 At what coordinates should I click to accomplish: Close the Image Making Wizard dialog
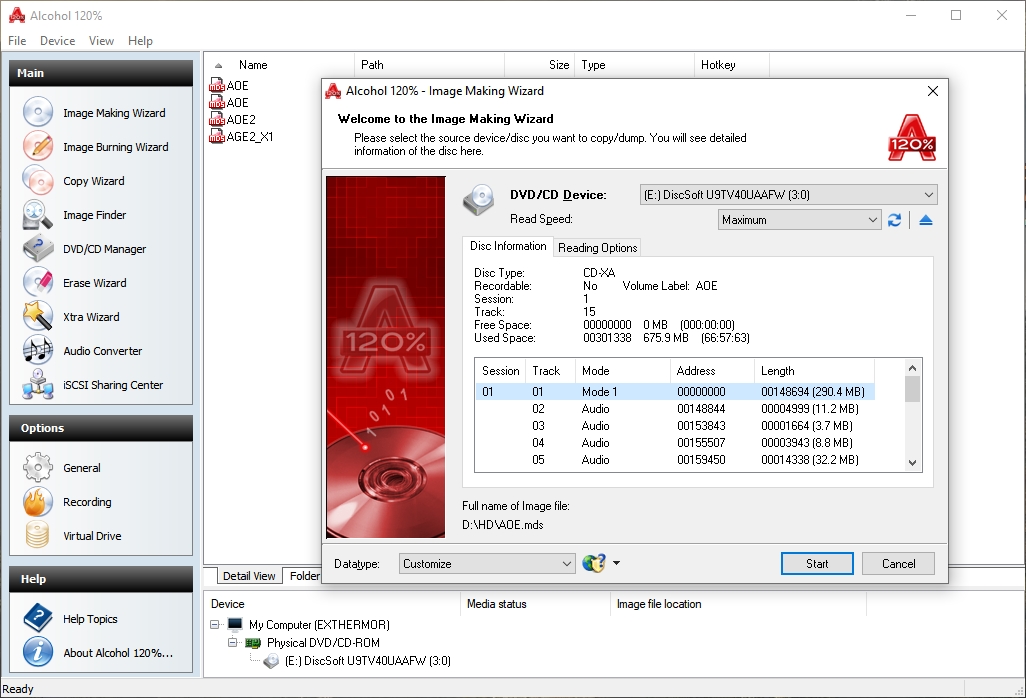tap(933, 91)
